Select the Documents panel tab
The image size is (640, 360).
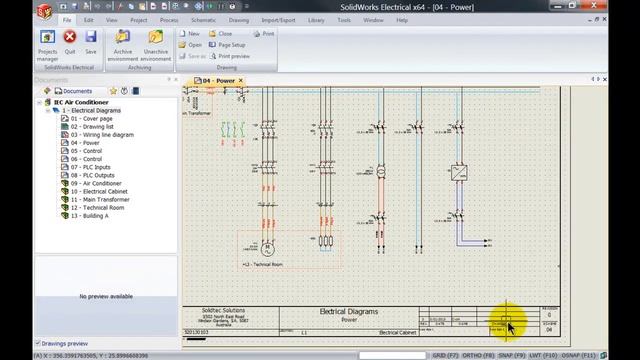click(74, 91)
